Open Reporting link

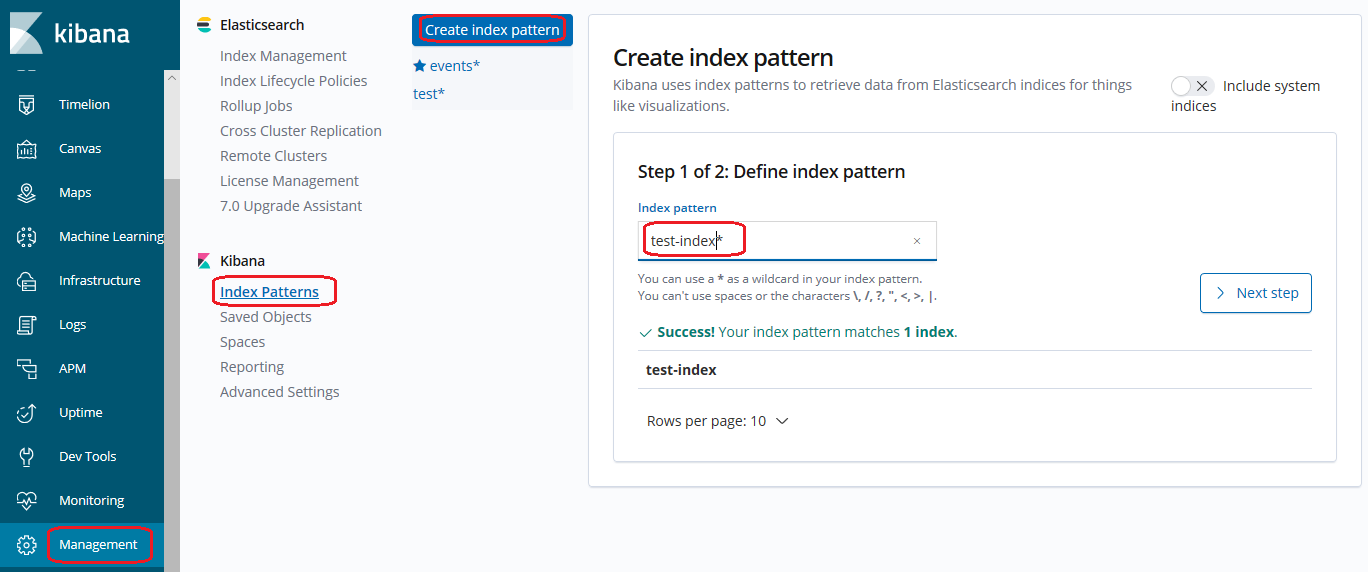252,367
